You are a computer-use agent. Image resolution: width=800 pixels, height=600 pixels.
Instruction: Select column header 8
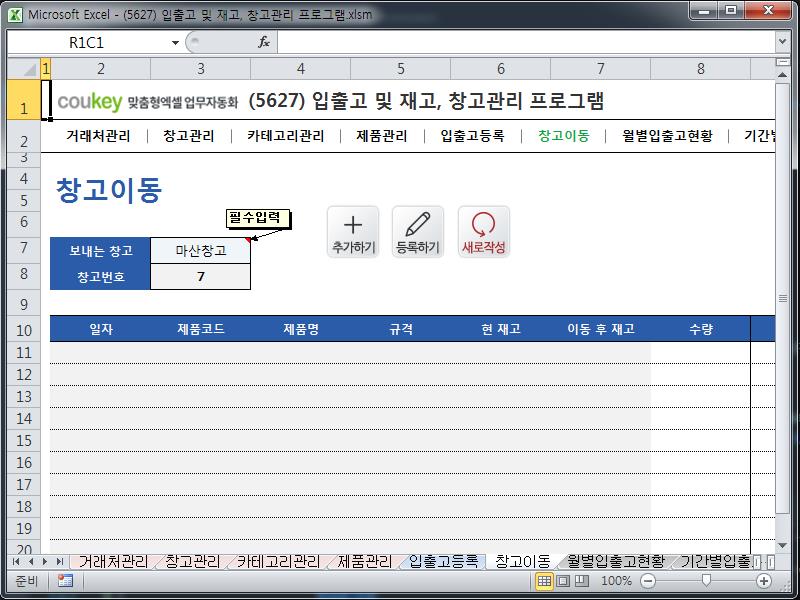click(x=701, y=68)
